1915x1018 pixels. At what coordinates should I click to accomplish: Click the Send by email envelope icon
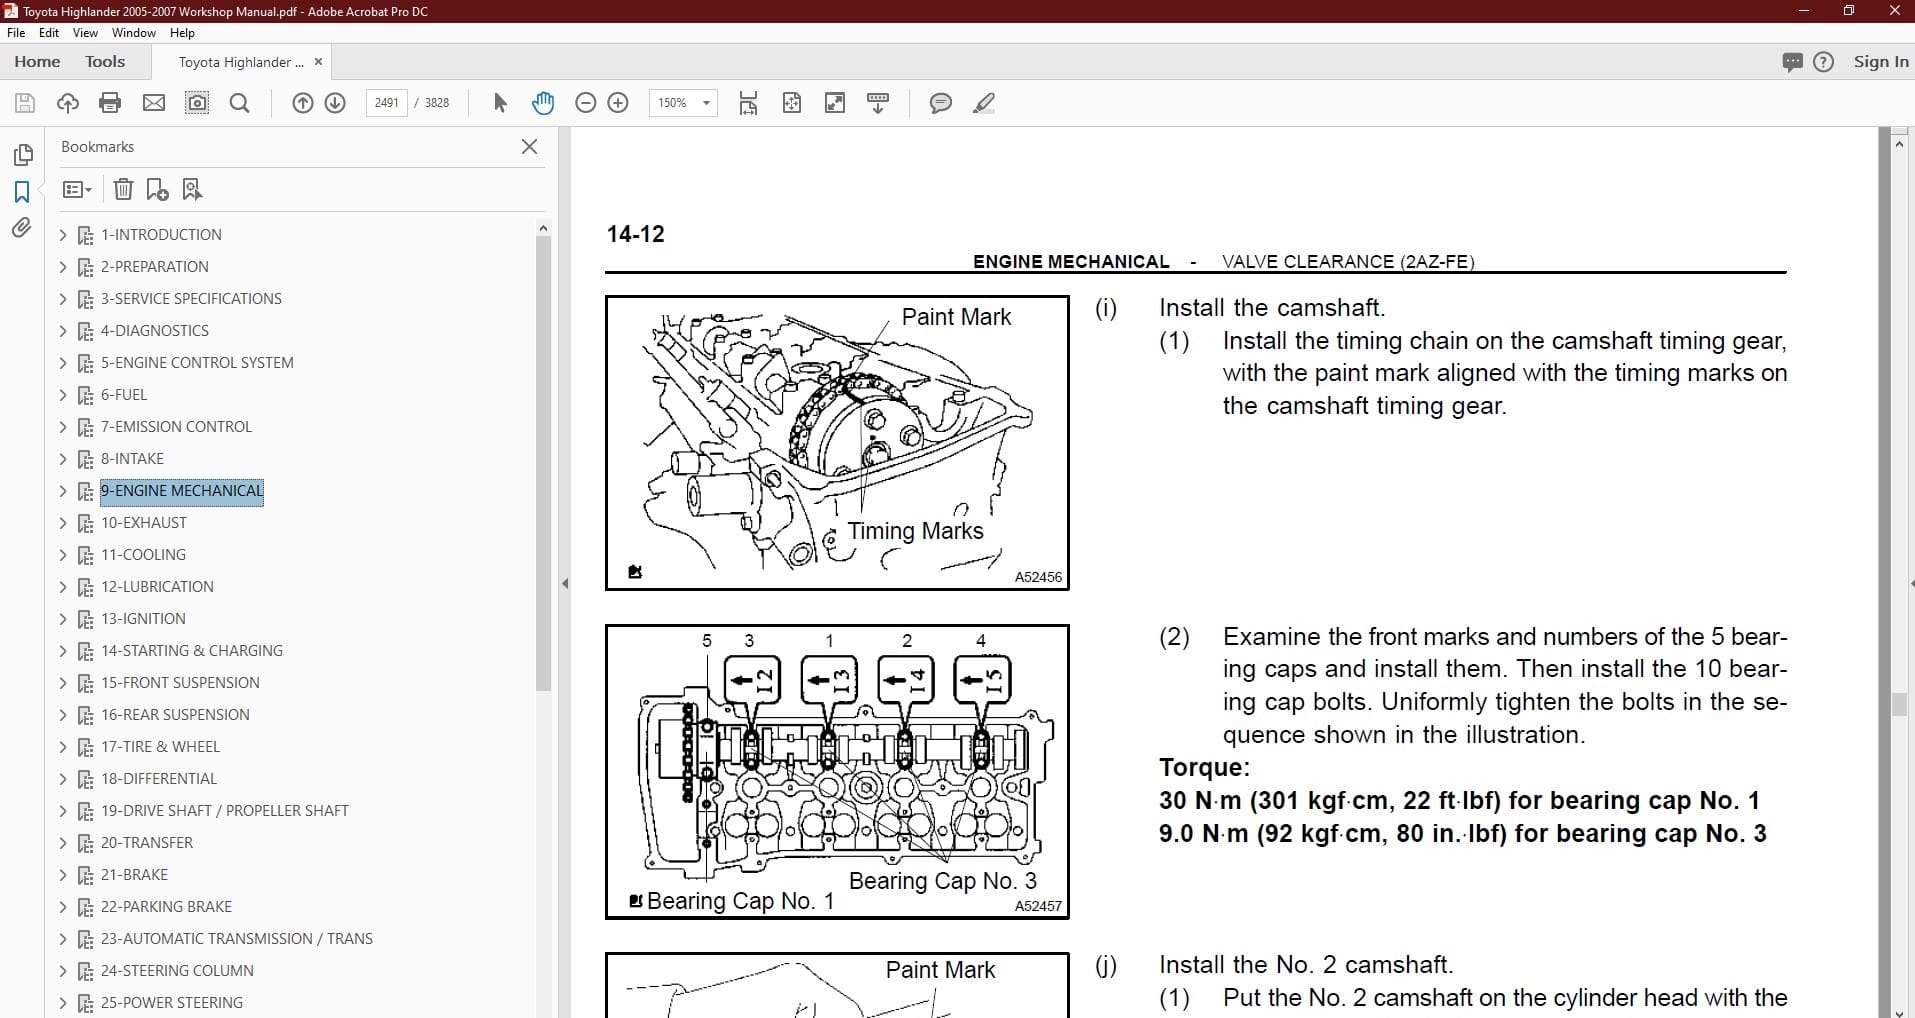(154, 103)
